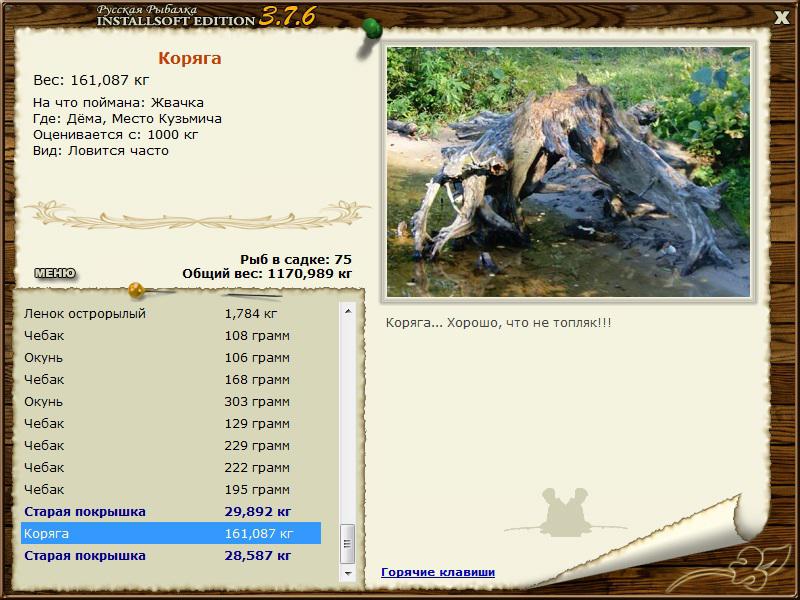This screenshot has width=800, height=600.
Task: Select the highlighted Коряга 161,087 кг row
Action: click(x=171, y=533)
